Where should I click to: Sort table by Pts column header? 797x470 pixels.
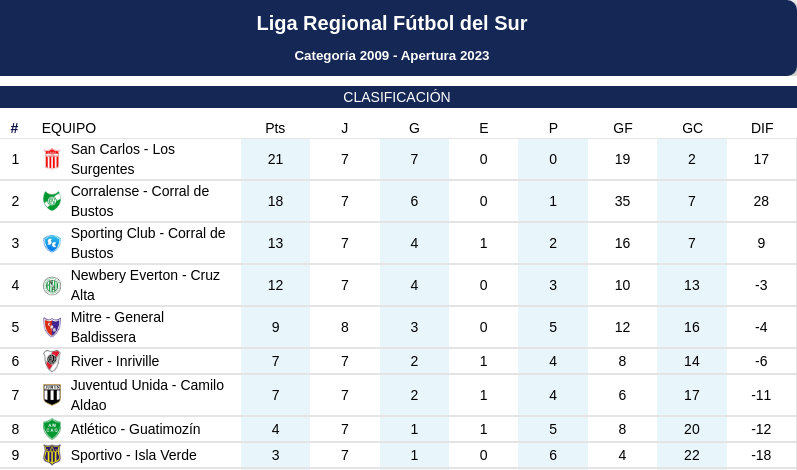[x=275, y=128]
